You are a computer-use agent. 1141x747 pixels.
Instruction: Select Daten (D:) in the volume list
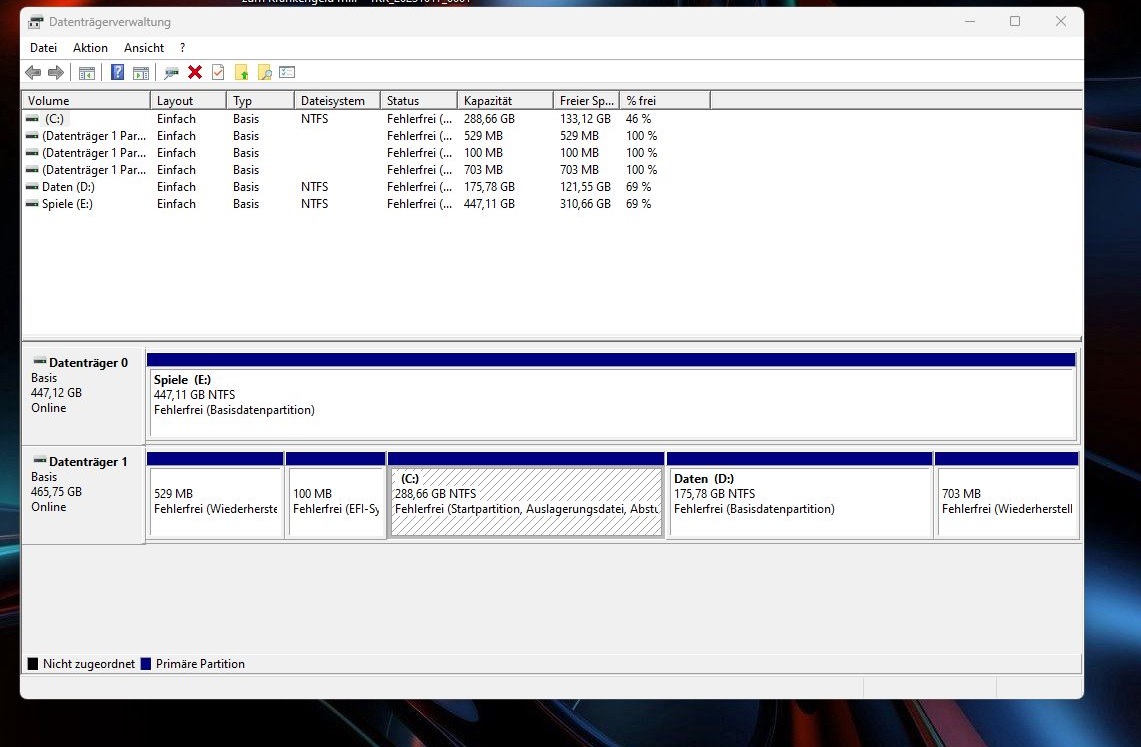click(68, 187)
